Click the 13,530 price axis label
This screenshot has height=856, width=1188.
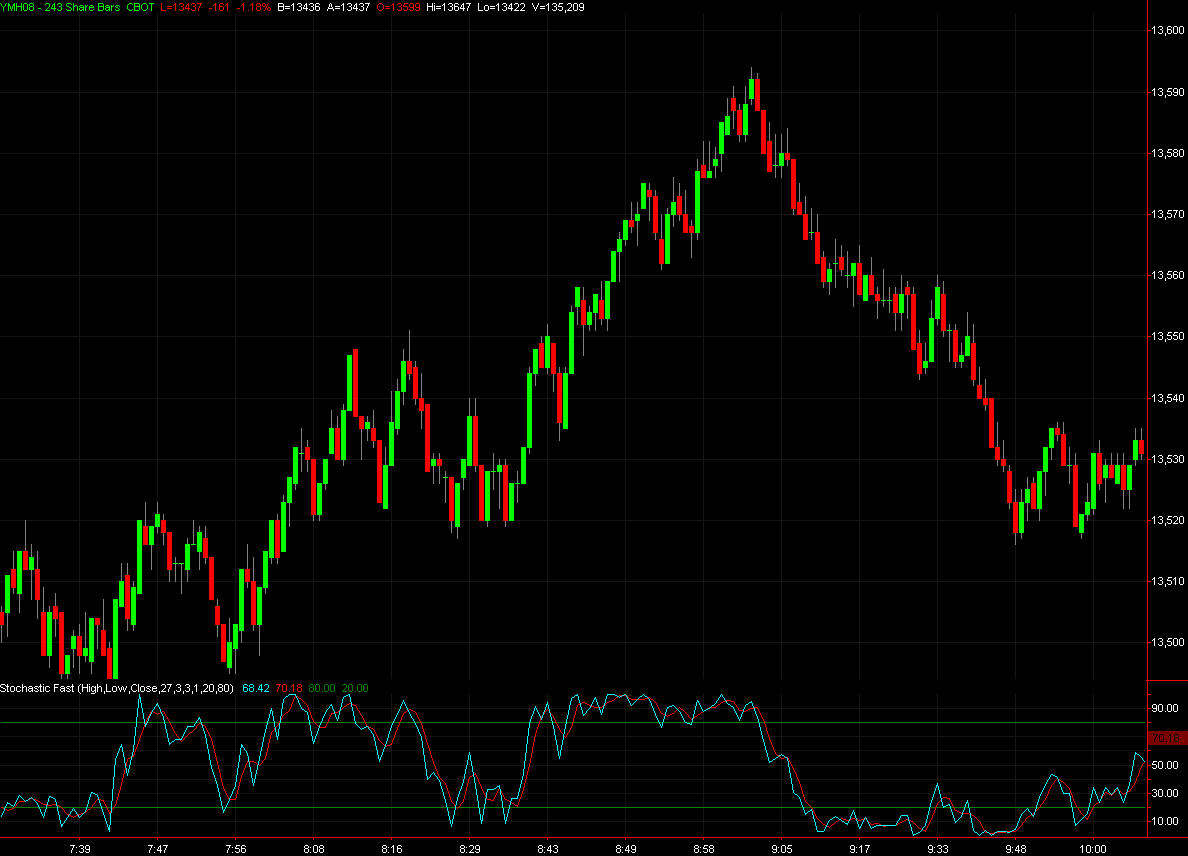pos(1168,459)
